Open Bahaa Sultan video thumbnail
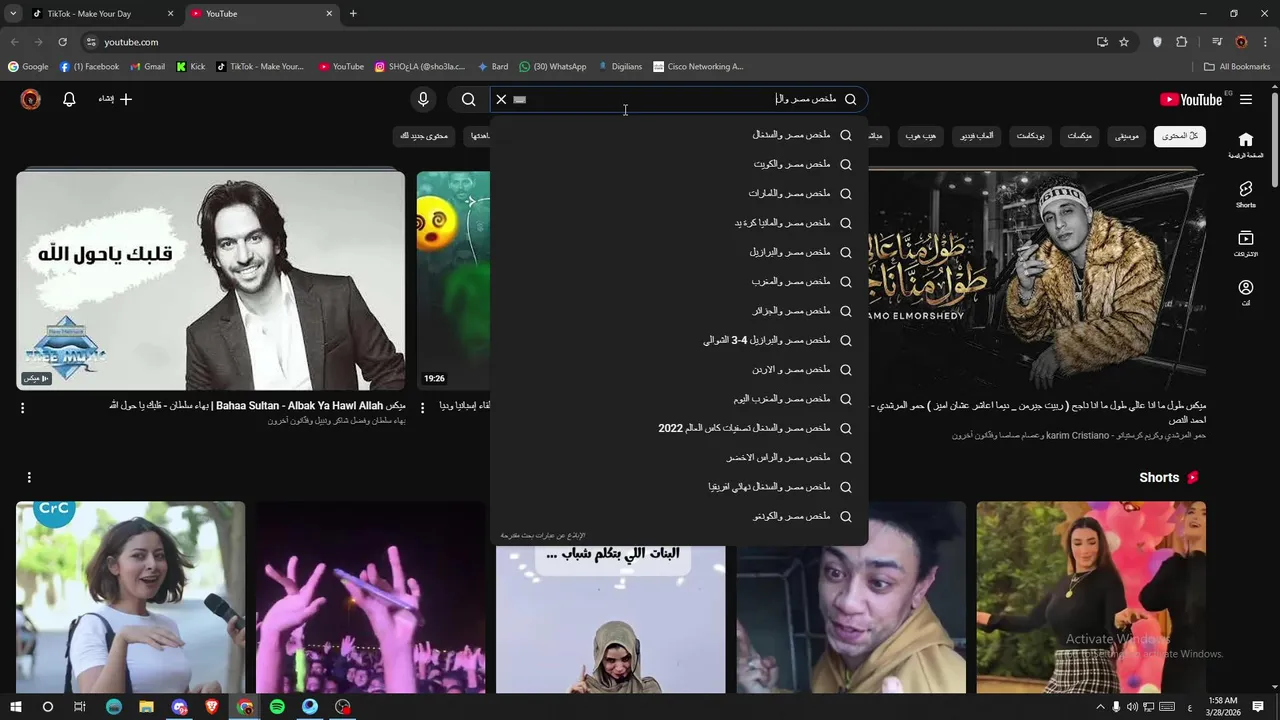1280x720 pixels. [210, 280]
